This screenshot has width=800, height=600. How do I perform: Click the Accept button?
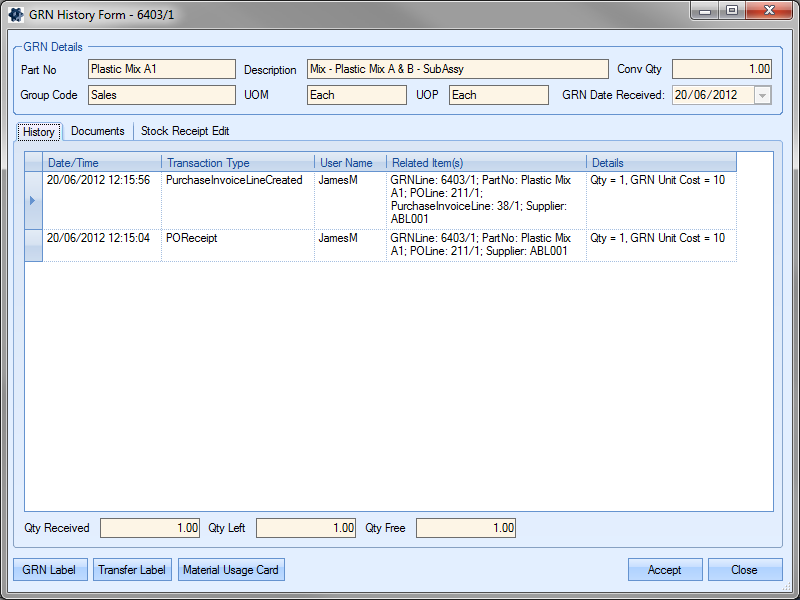point(665,569)
